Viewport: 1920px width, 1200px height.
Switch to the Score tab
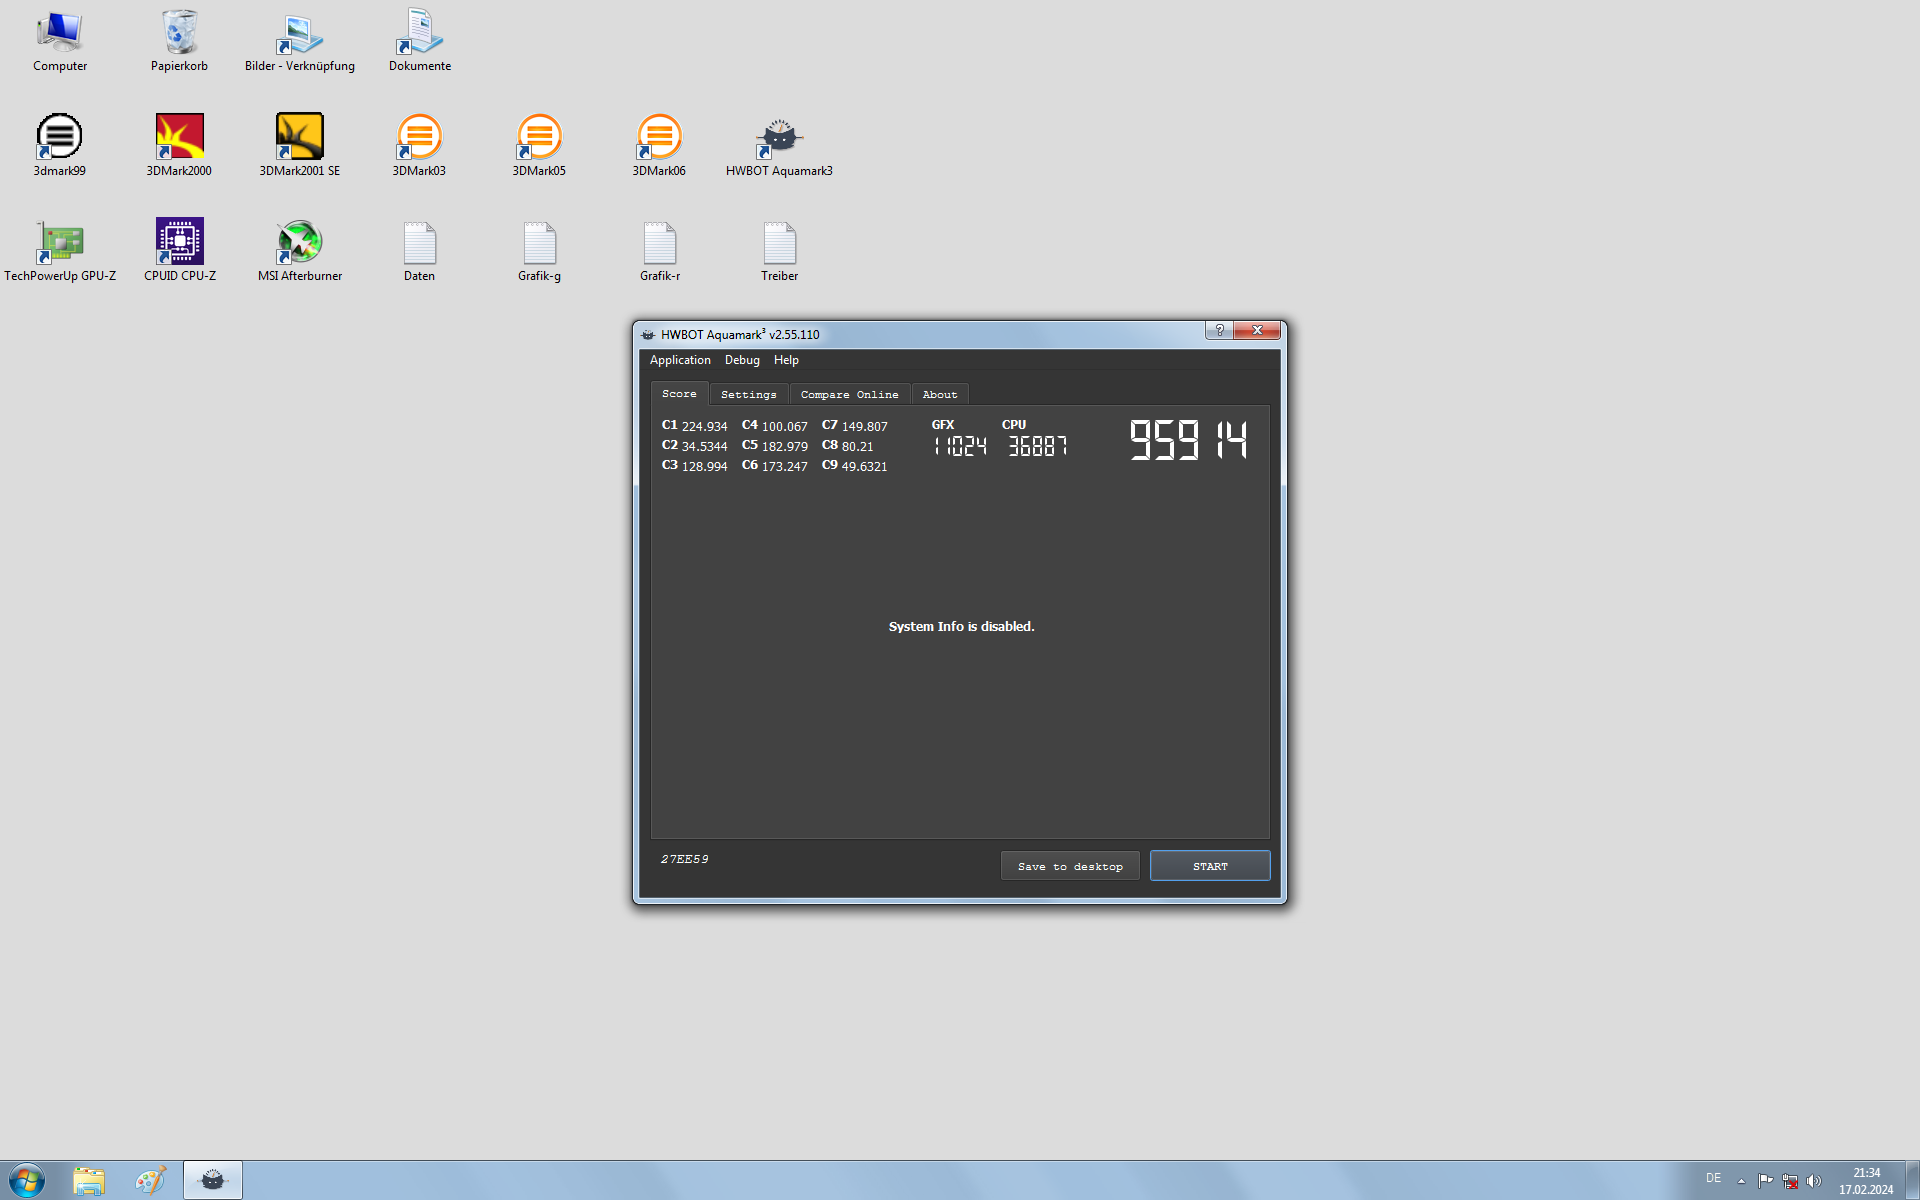tap(679, 394)
